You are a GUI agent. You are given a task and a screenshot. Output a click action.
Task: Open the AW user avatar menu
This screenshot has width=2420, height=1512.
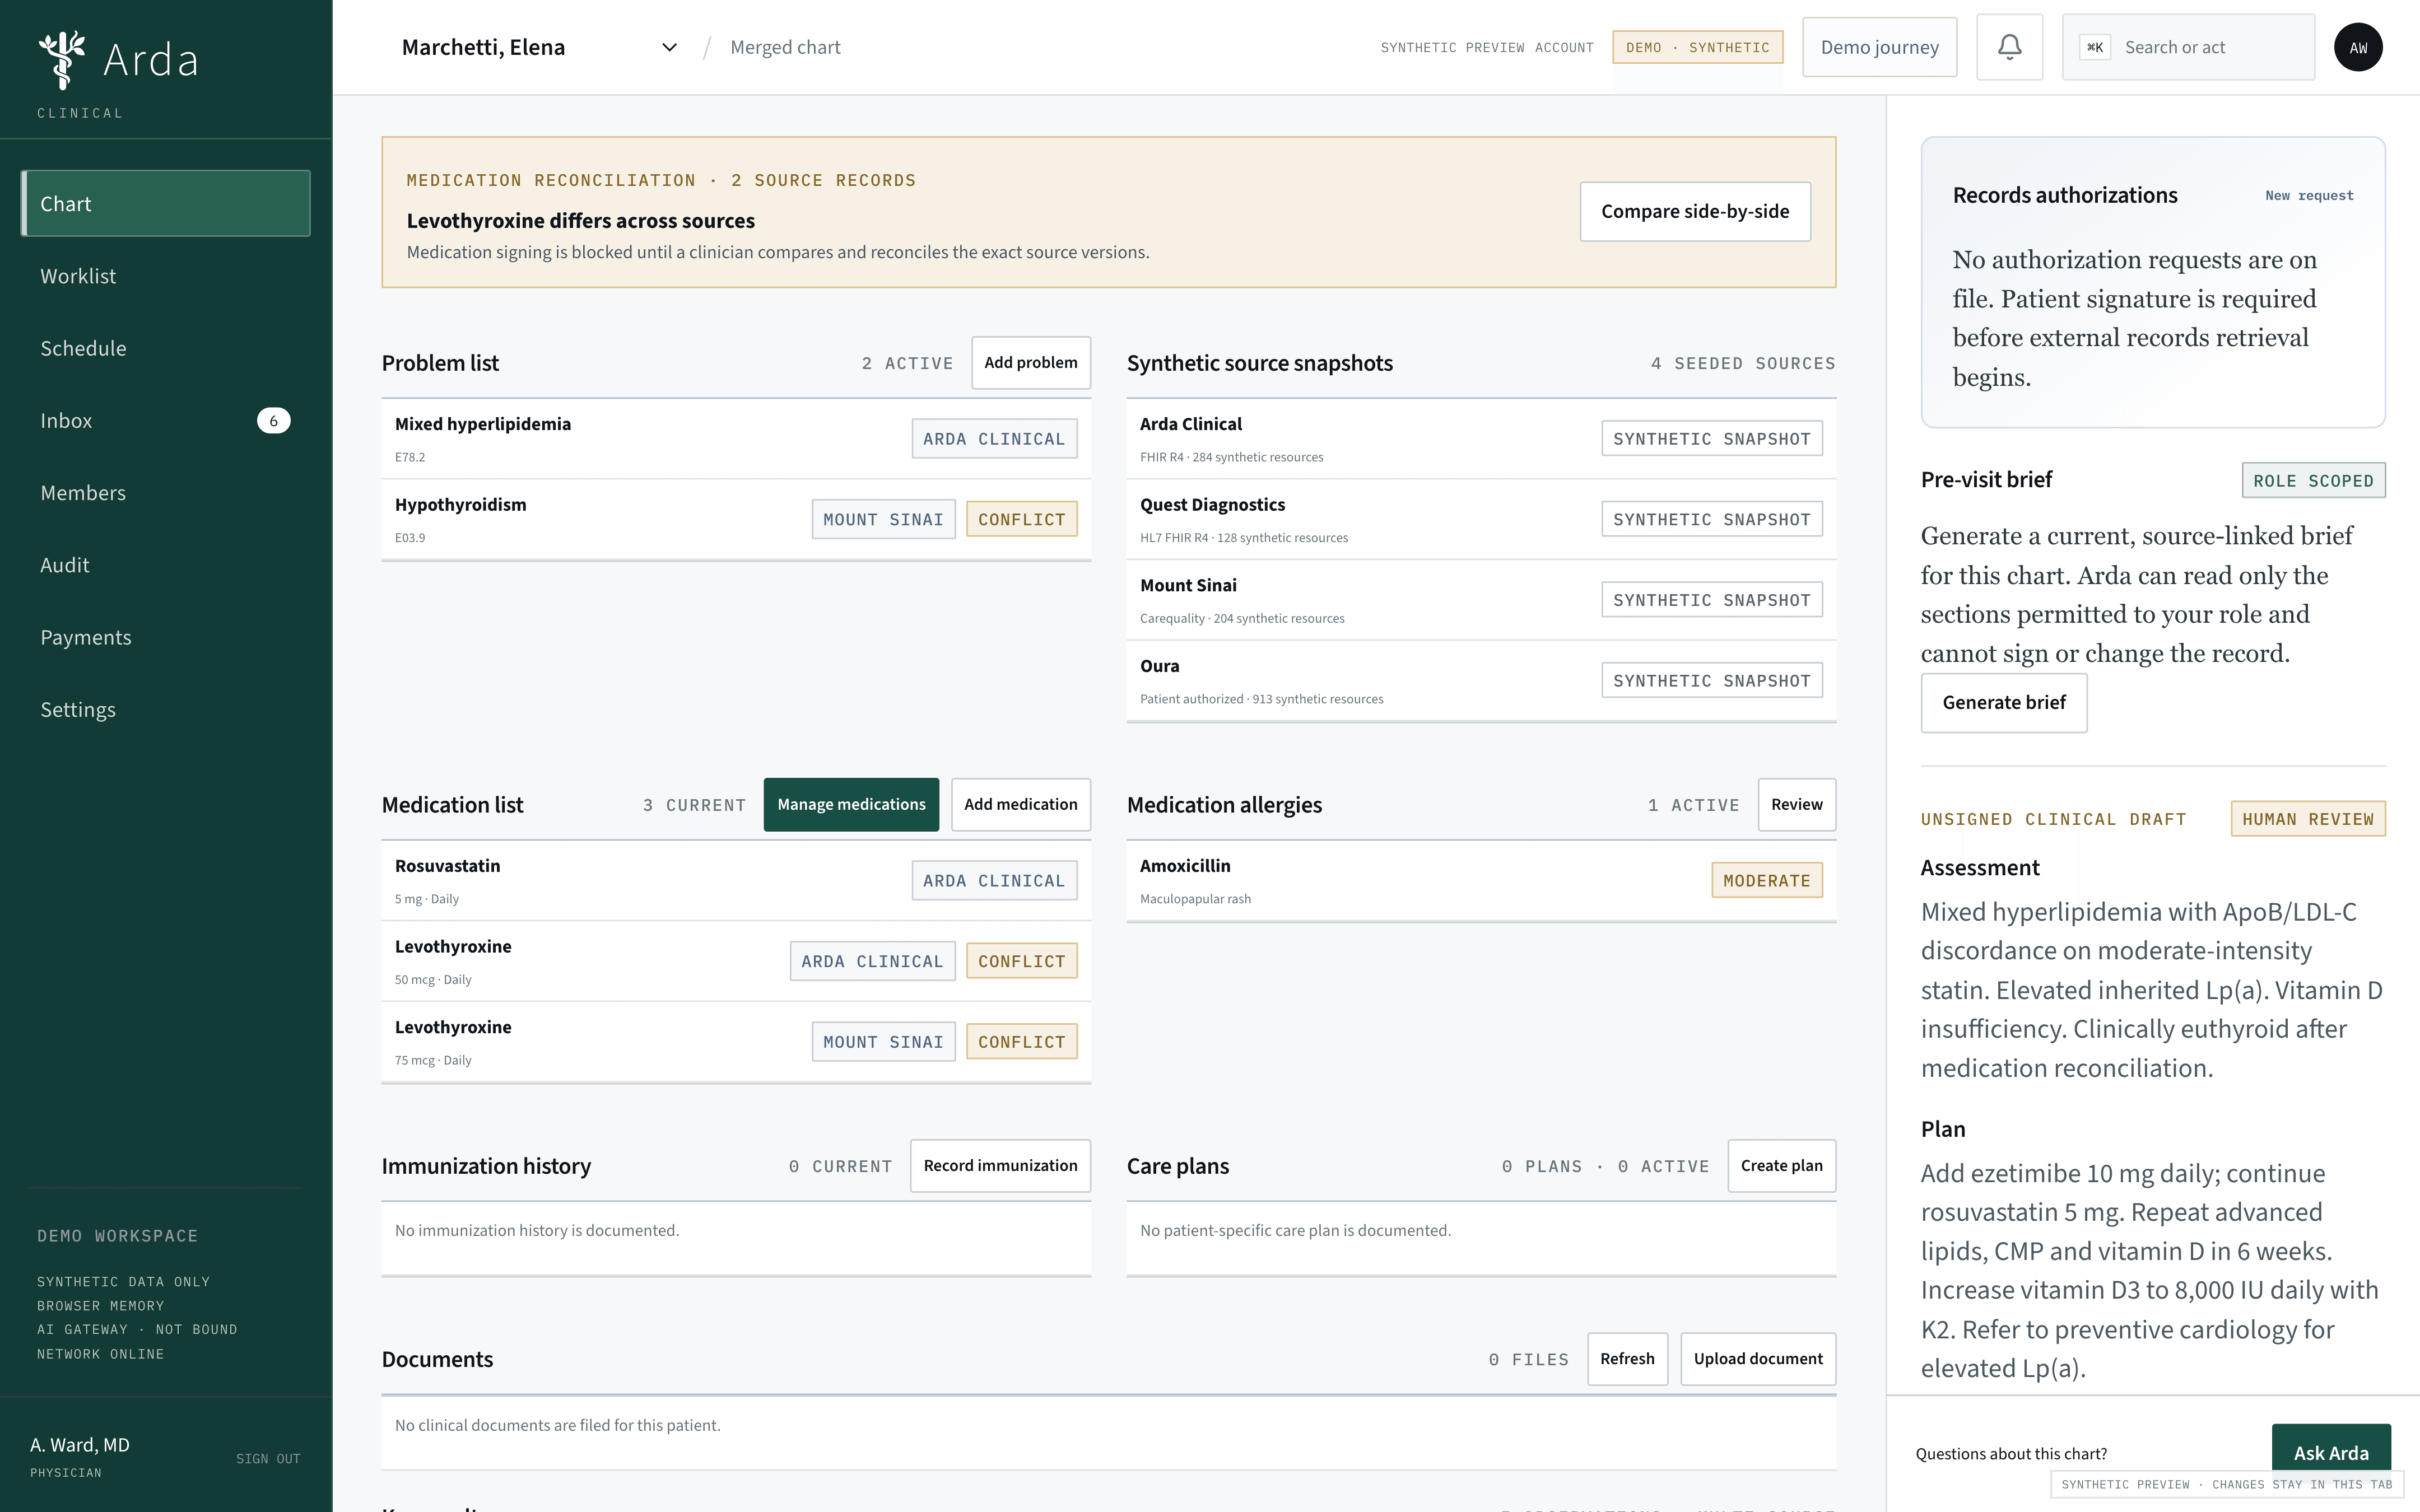2358,47
